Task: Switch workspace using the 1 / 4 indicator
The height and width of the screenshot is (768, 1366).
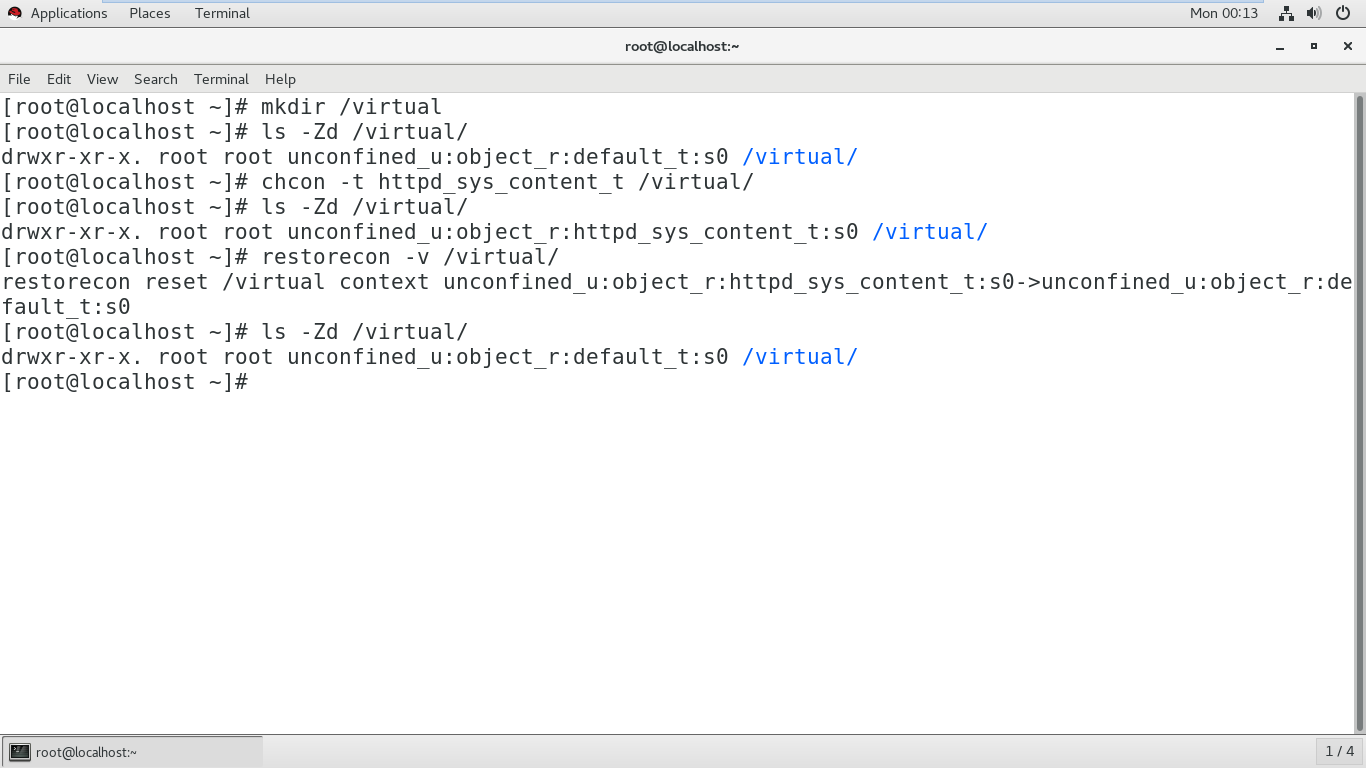Action: click(x=1339, y=751)
